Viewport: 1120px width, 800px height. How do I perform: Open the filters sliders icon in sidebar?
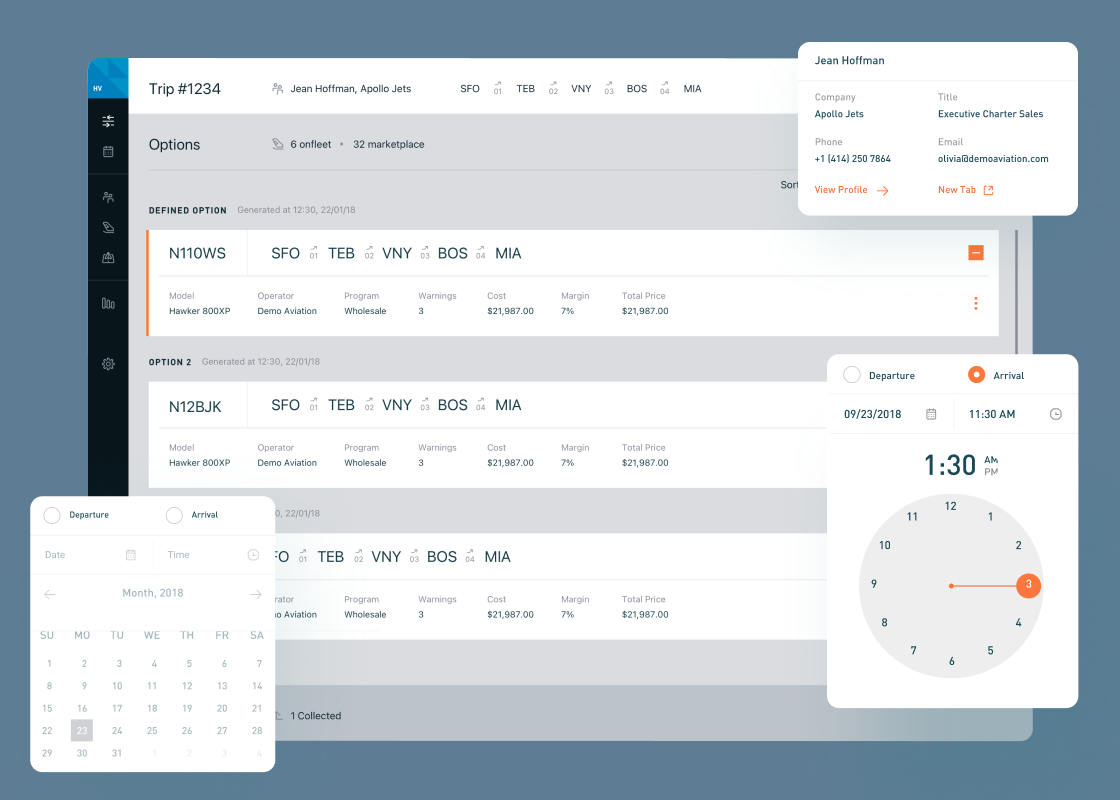tap(108, 121)
